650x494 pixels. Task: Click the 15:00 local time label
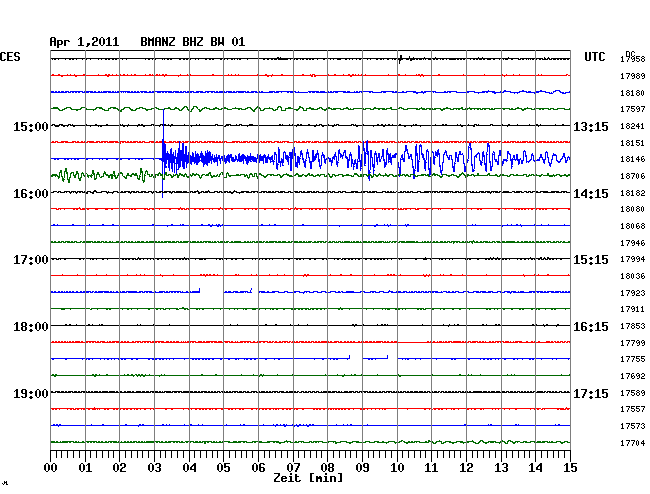point(31,127)
